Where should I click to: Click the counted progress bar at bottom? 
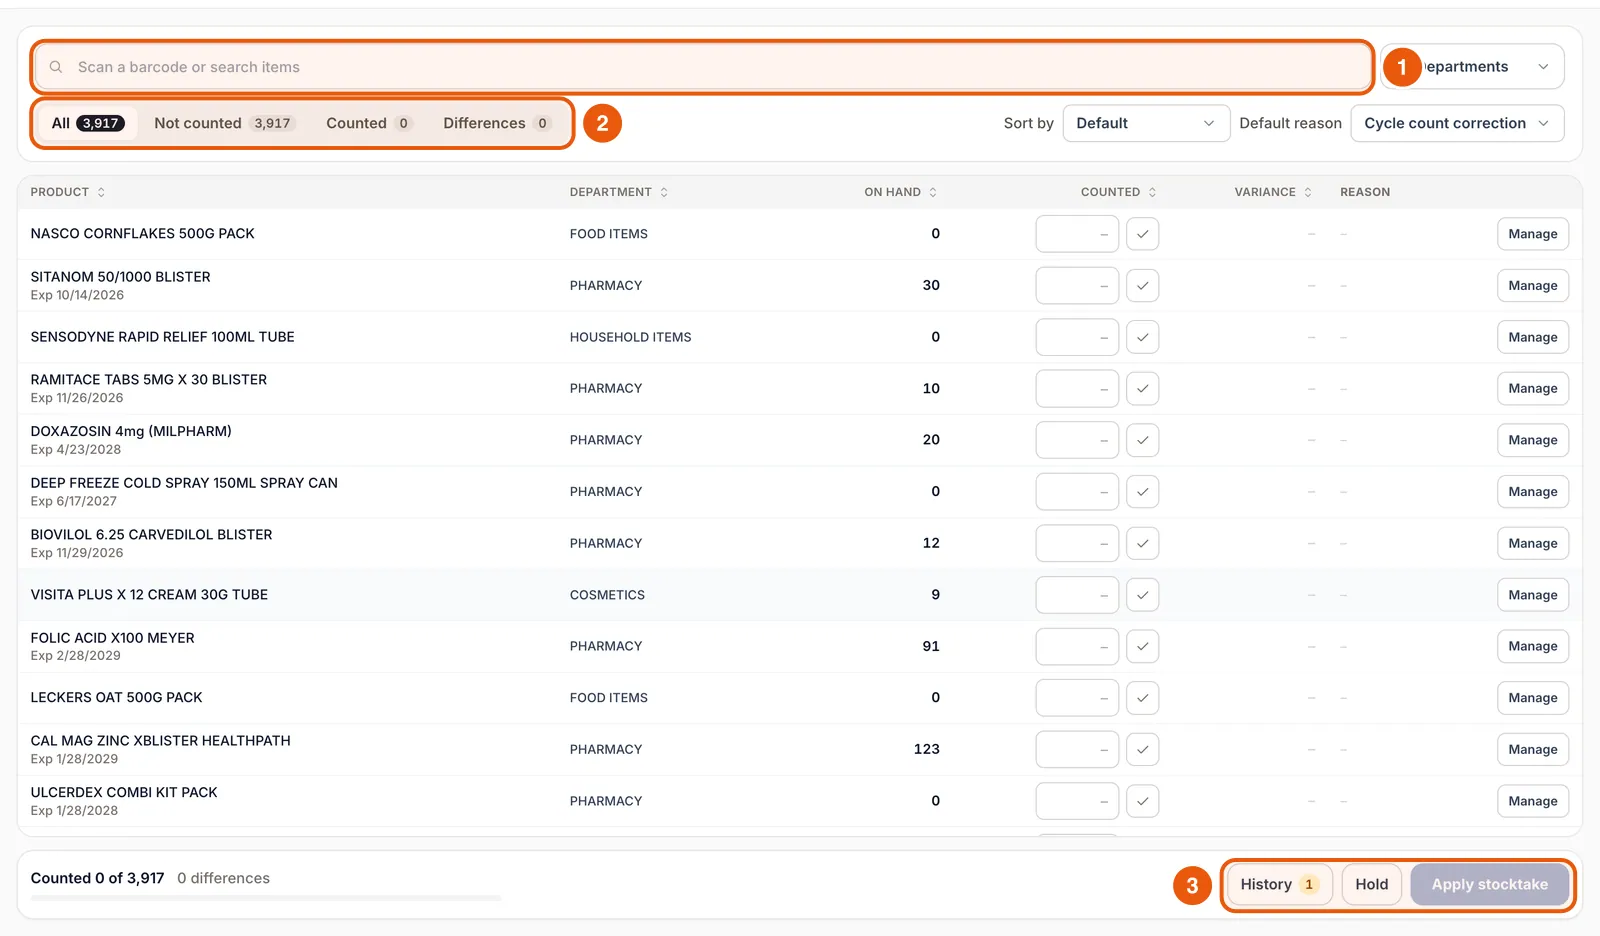point(266,898)
